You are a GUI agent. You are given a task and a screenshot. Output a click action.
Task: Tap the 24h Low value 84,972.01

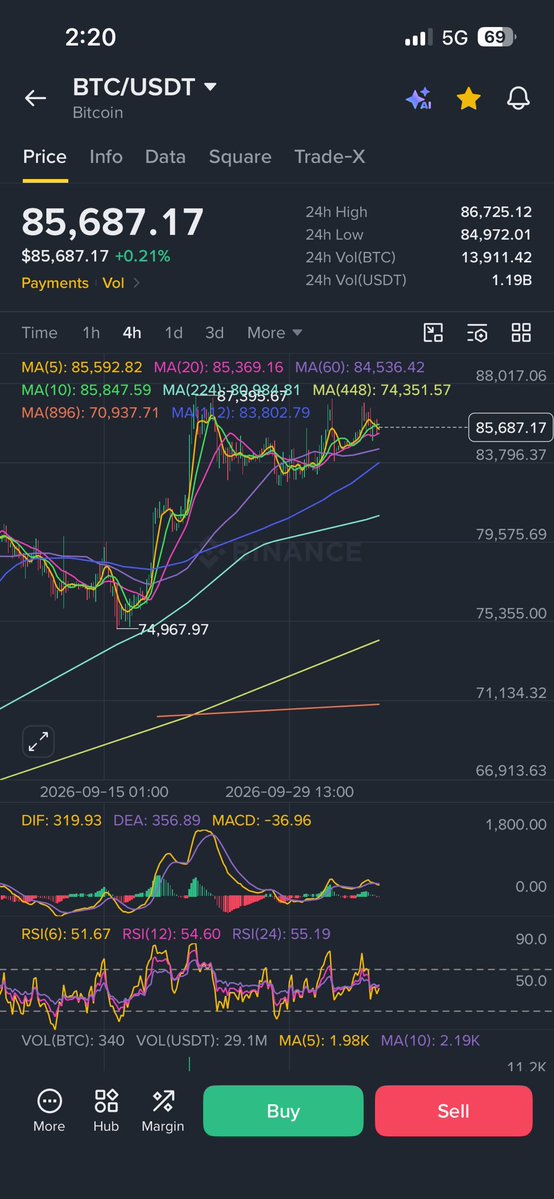pos(496,234)
